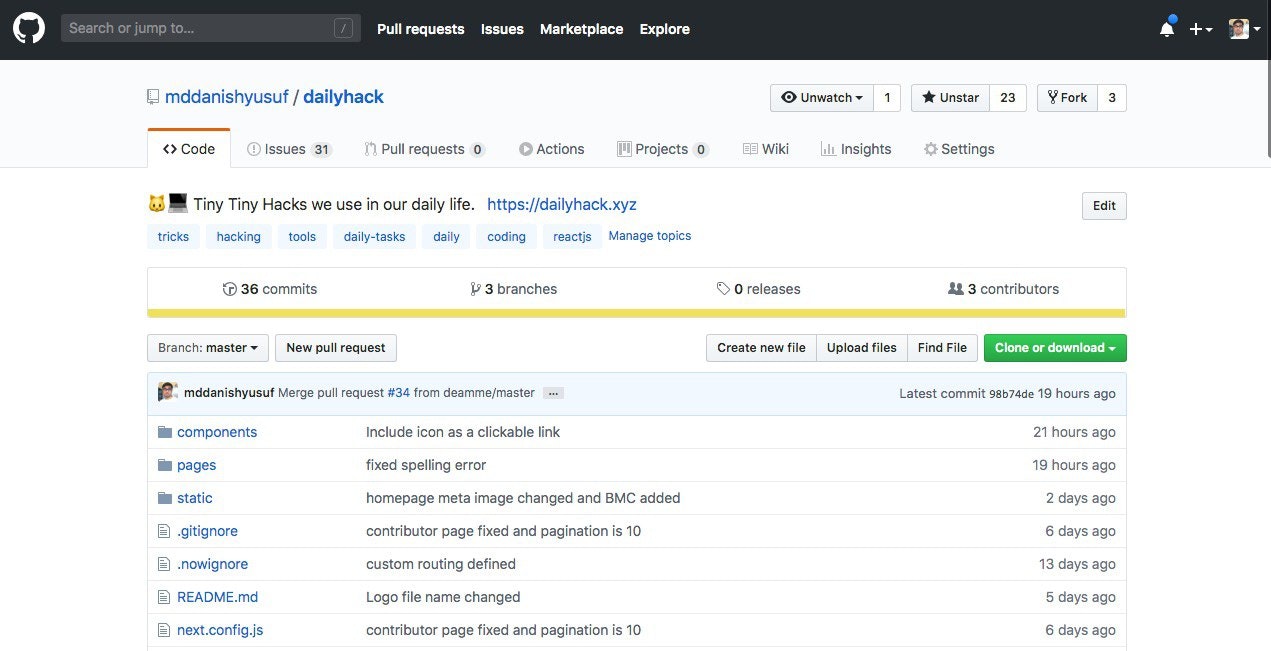Image resolution: width=1271 pixels, height=651 pixels.
Task: Open commit "Logo file name changed"
Action: click(443, 597)
